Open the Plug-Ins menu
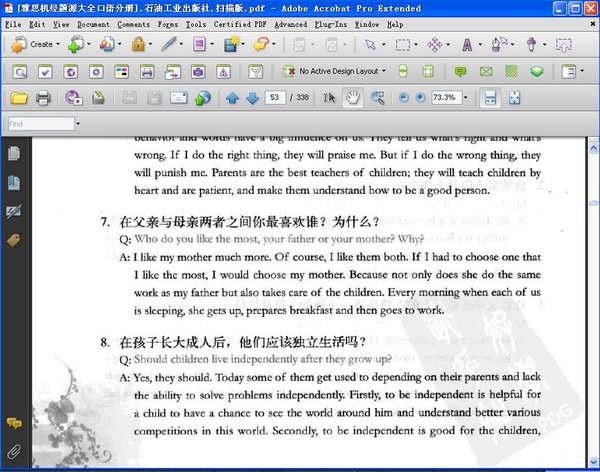This screenshot has height=472, width=600. [x=331, y=24]
